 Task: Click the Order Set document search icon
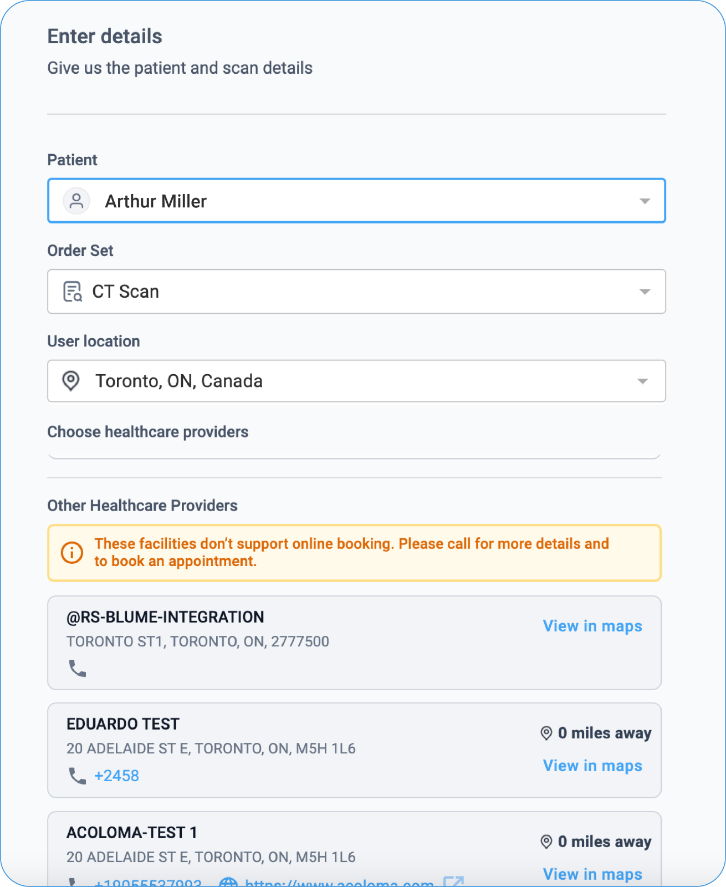click(72, 292)
